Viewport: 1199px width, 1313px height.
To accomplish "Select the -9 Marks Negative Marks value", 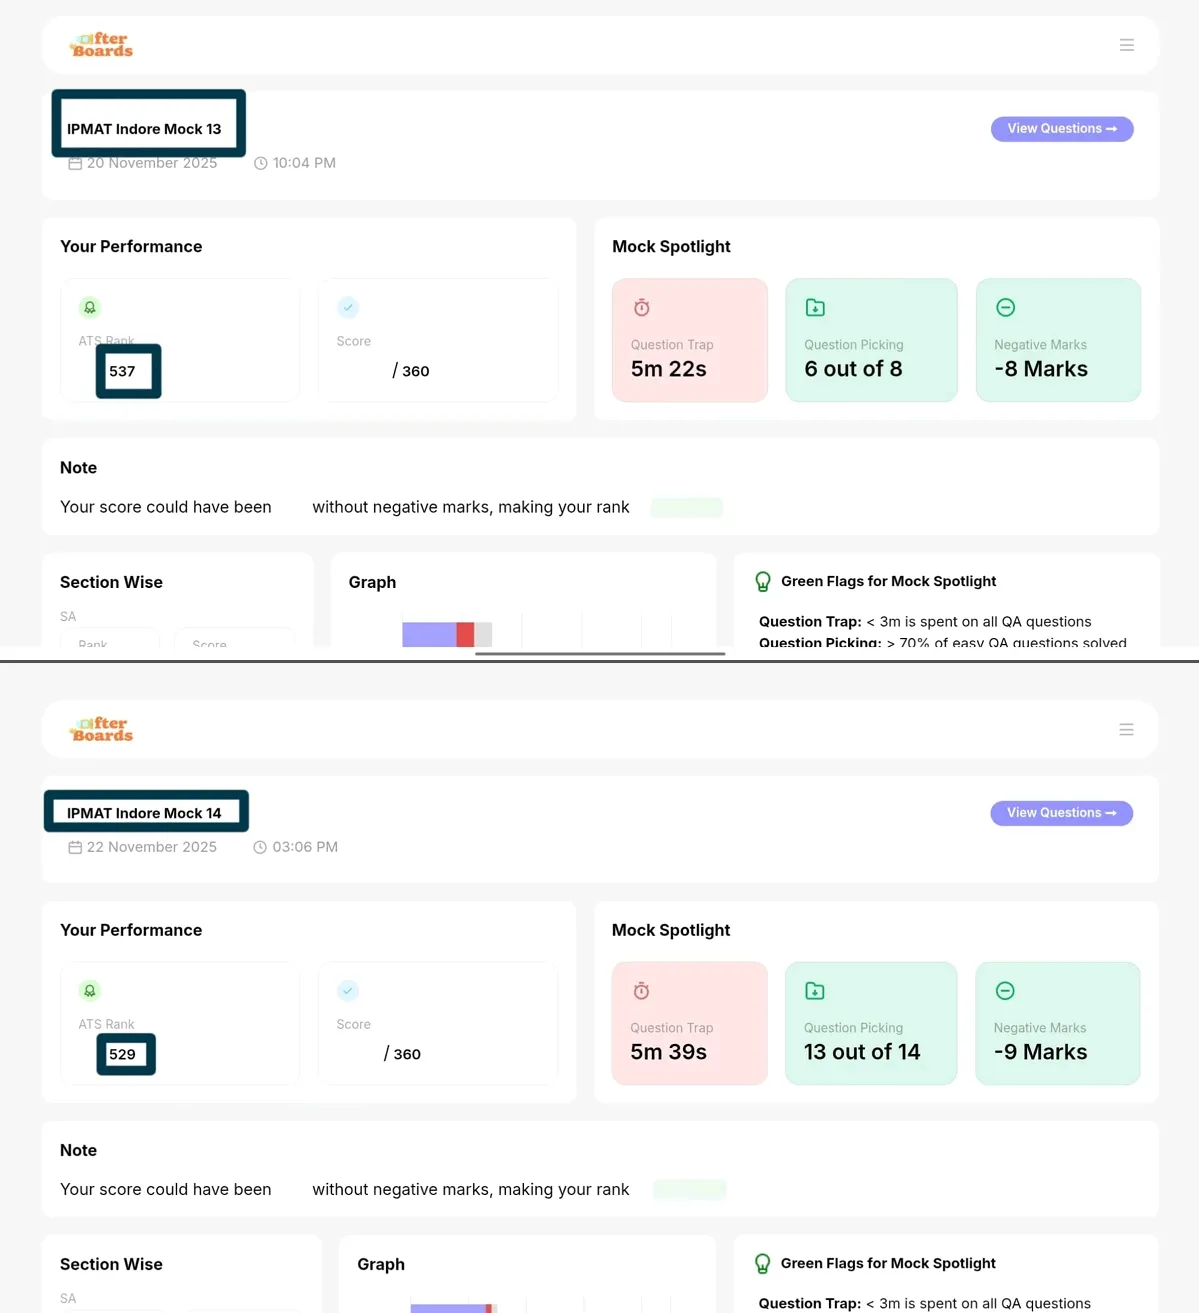I will pos(1041,1052).
